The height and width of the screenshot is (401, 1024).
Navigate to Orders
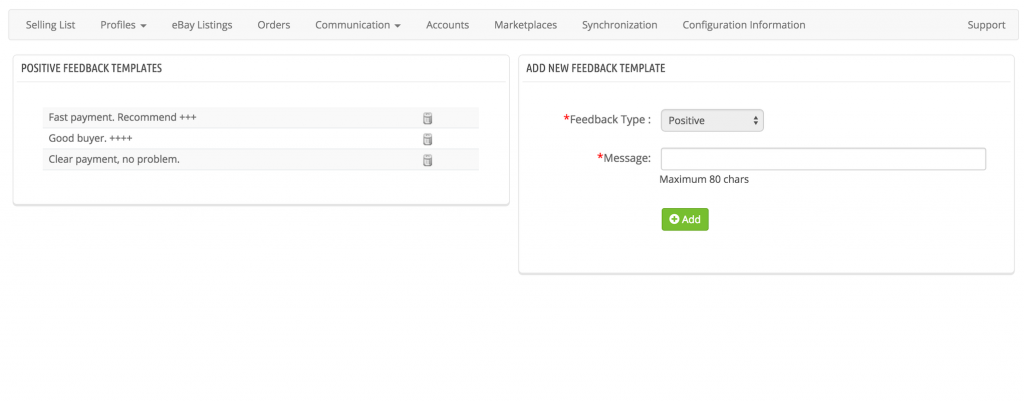[x=274, y=25]
